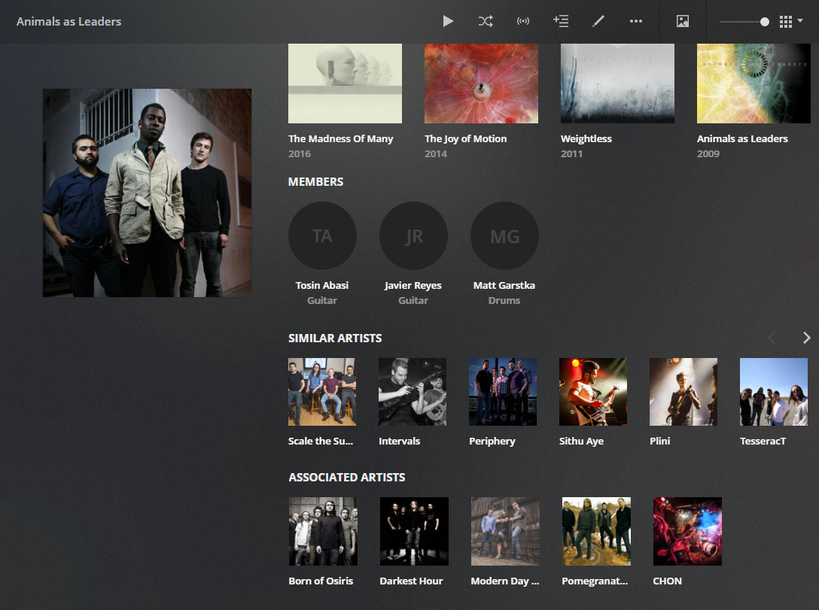Viewport: 819px width, 610px height.
Task: Open the more options ellipsis menu
Action: pyautogui.click(x=636, y=21)
